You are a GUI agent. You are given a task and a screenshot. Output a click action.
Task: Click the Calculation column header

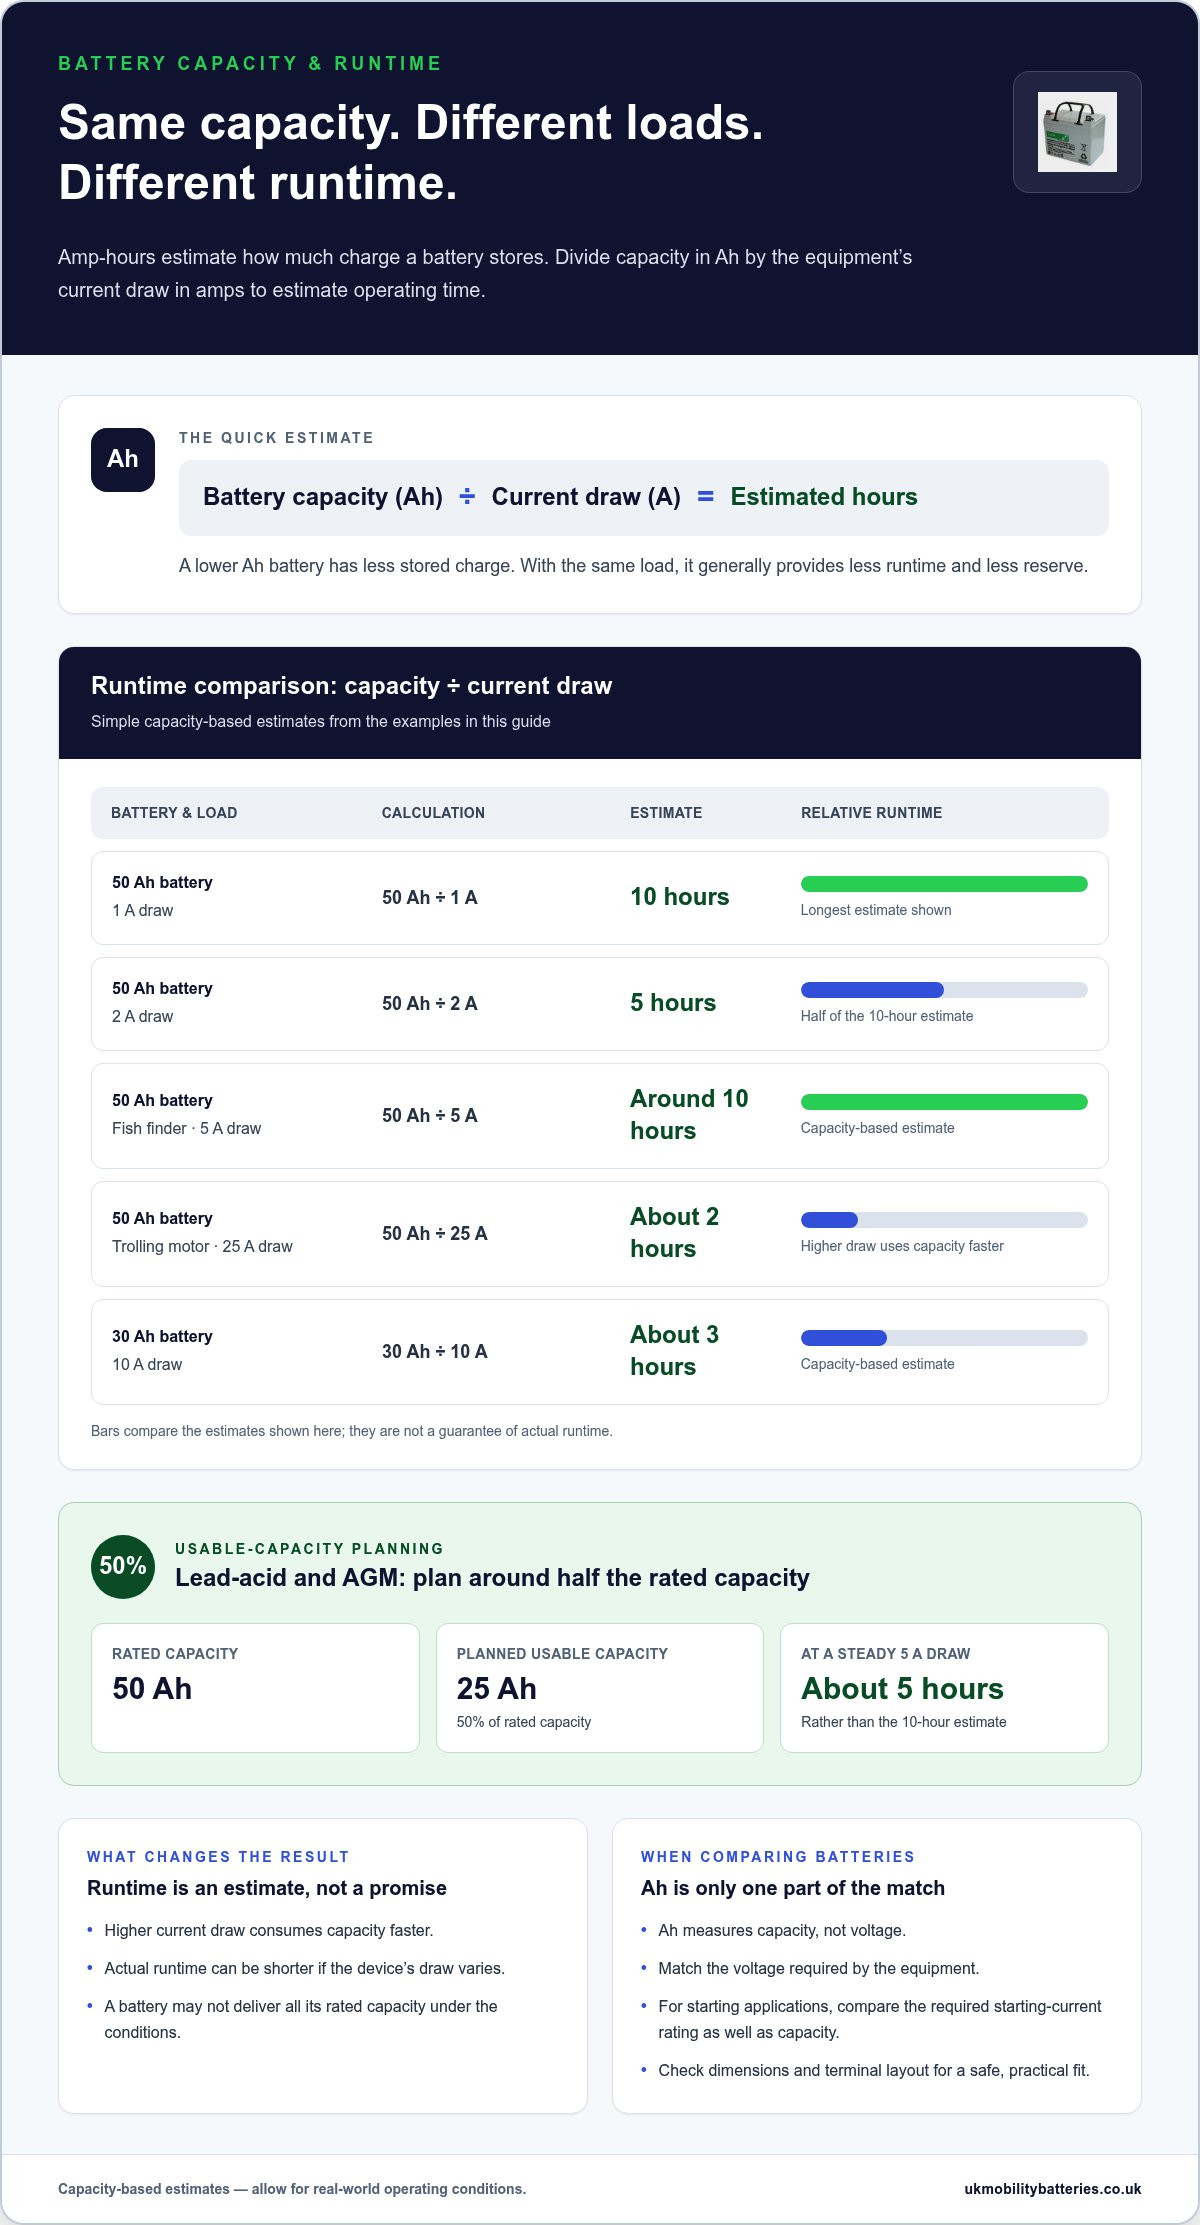(433, 813)
